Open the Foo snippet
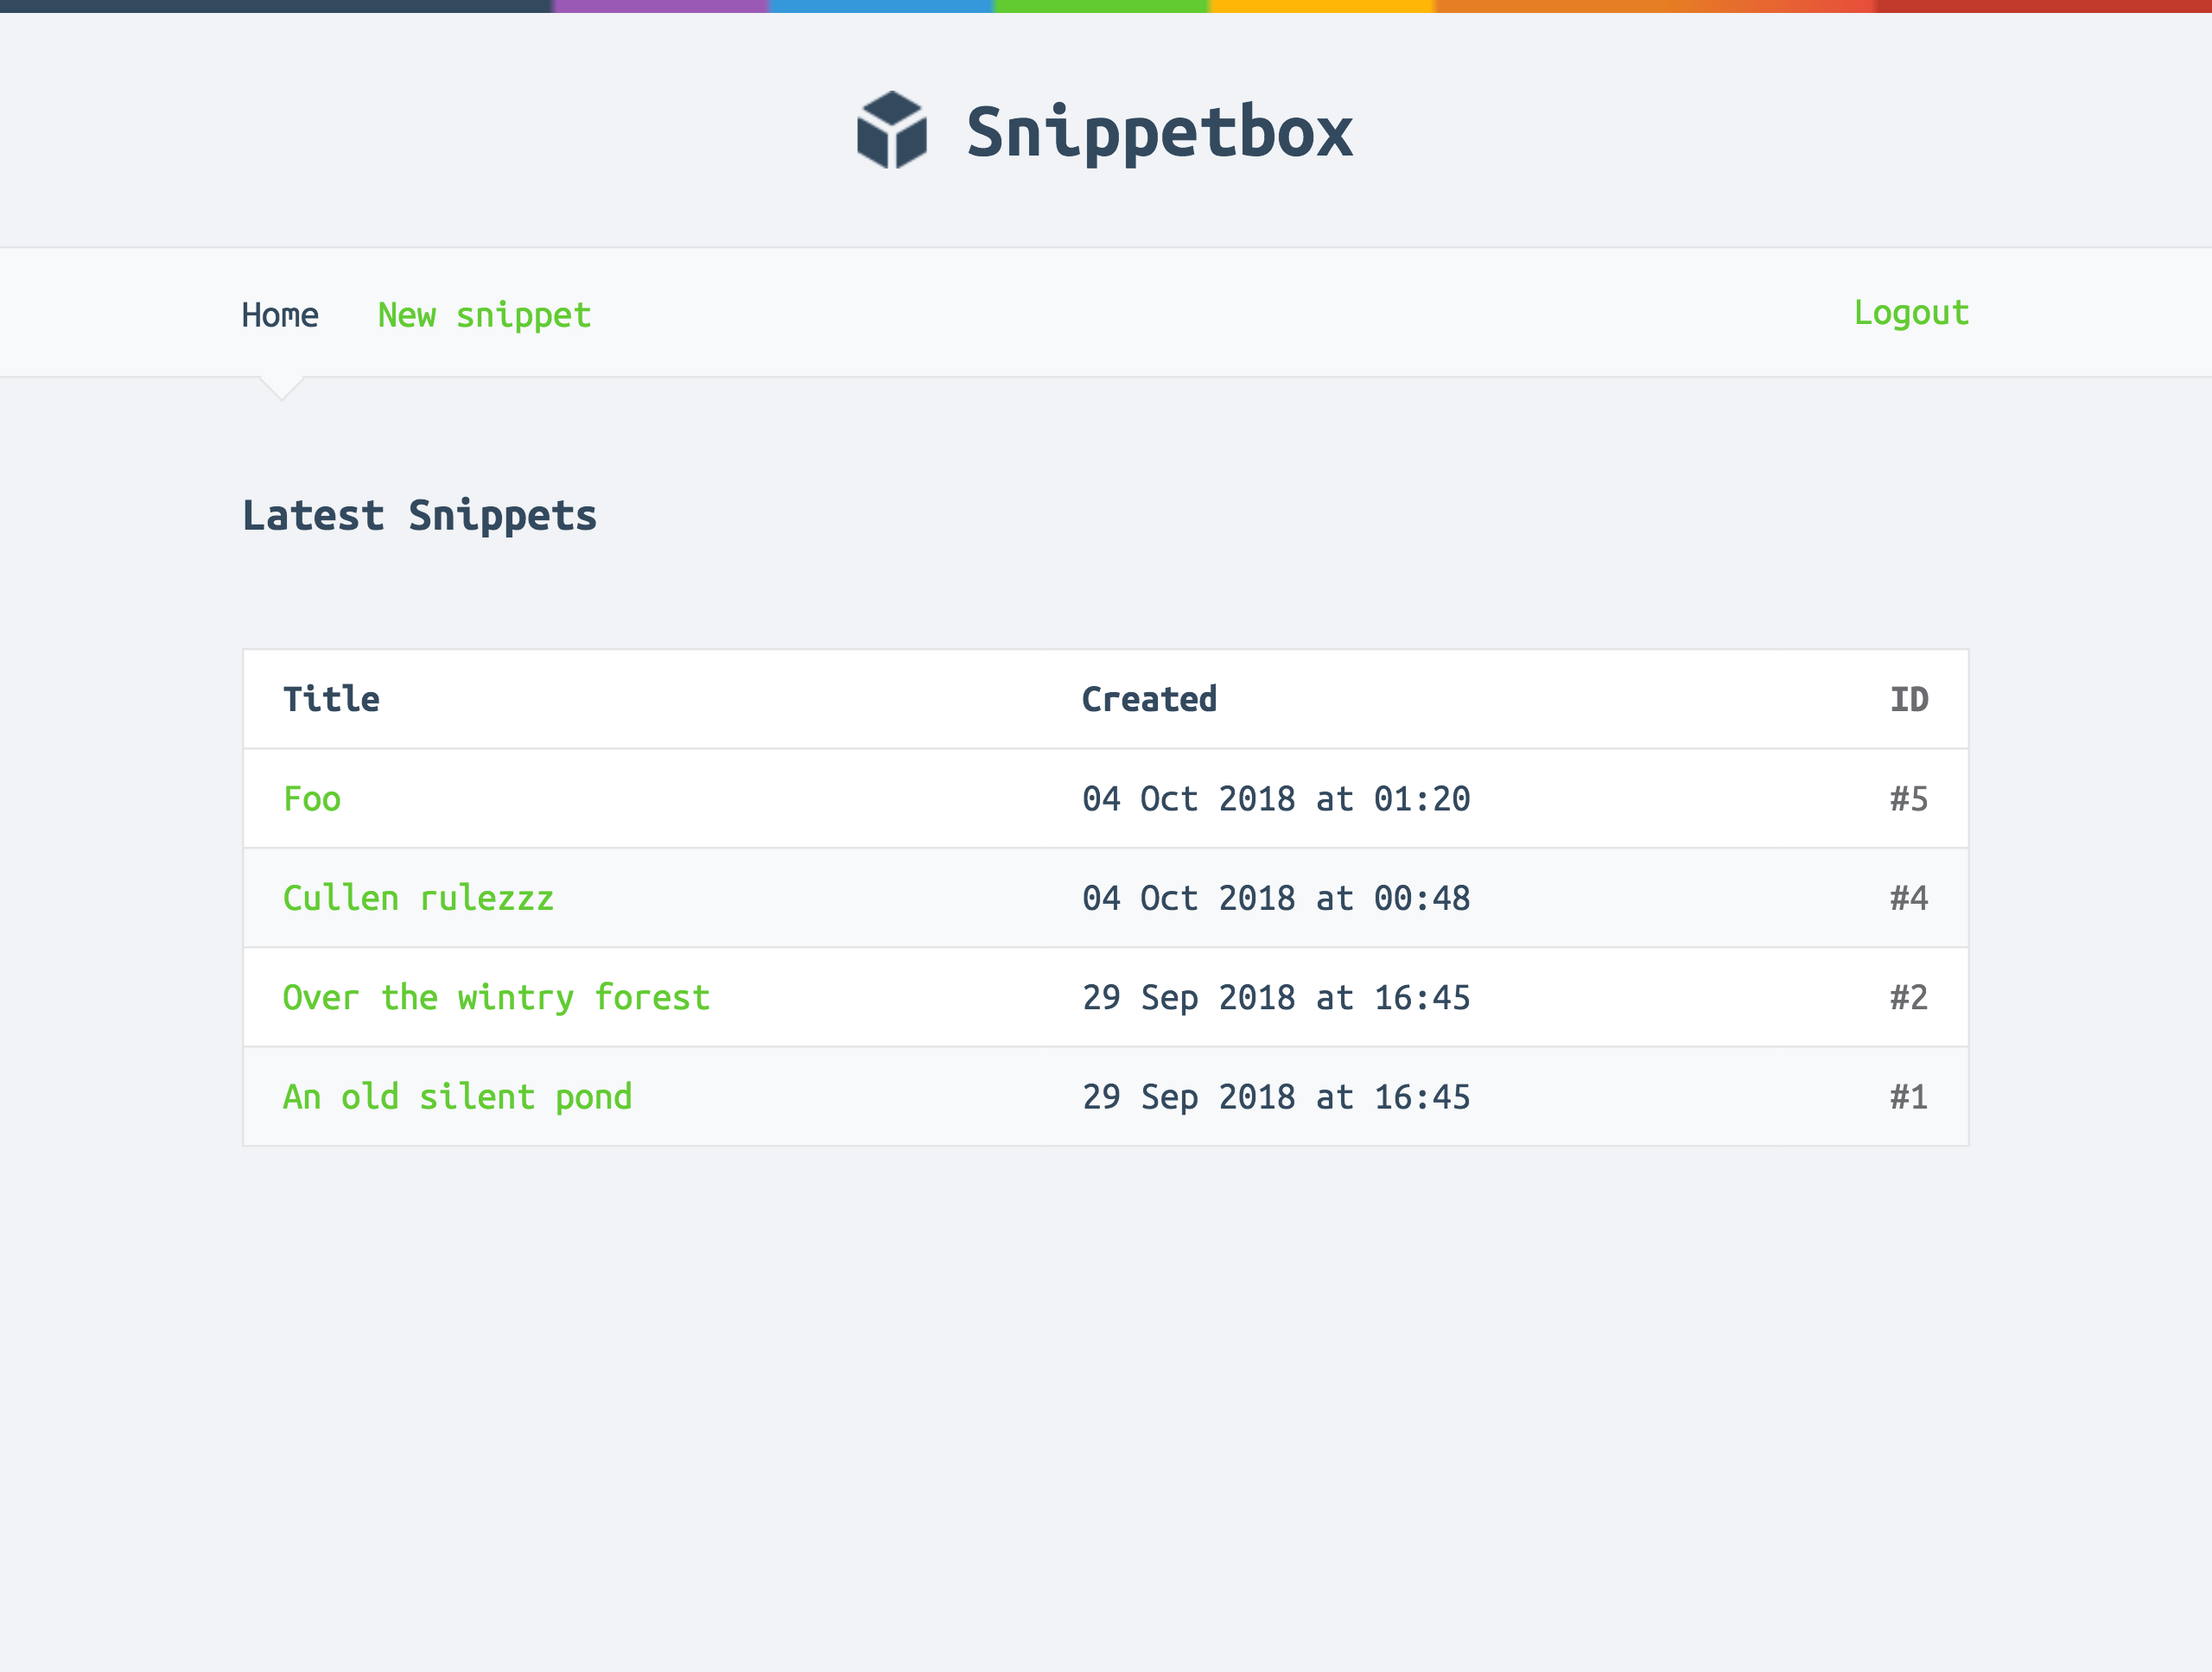 tap(312, 798)
